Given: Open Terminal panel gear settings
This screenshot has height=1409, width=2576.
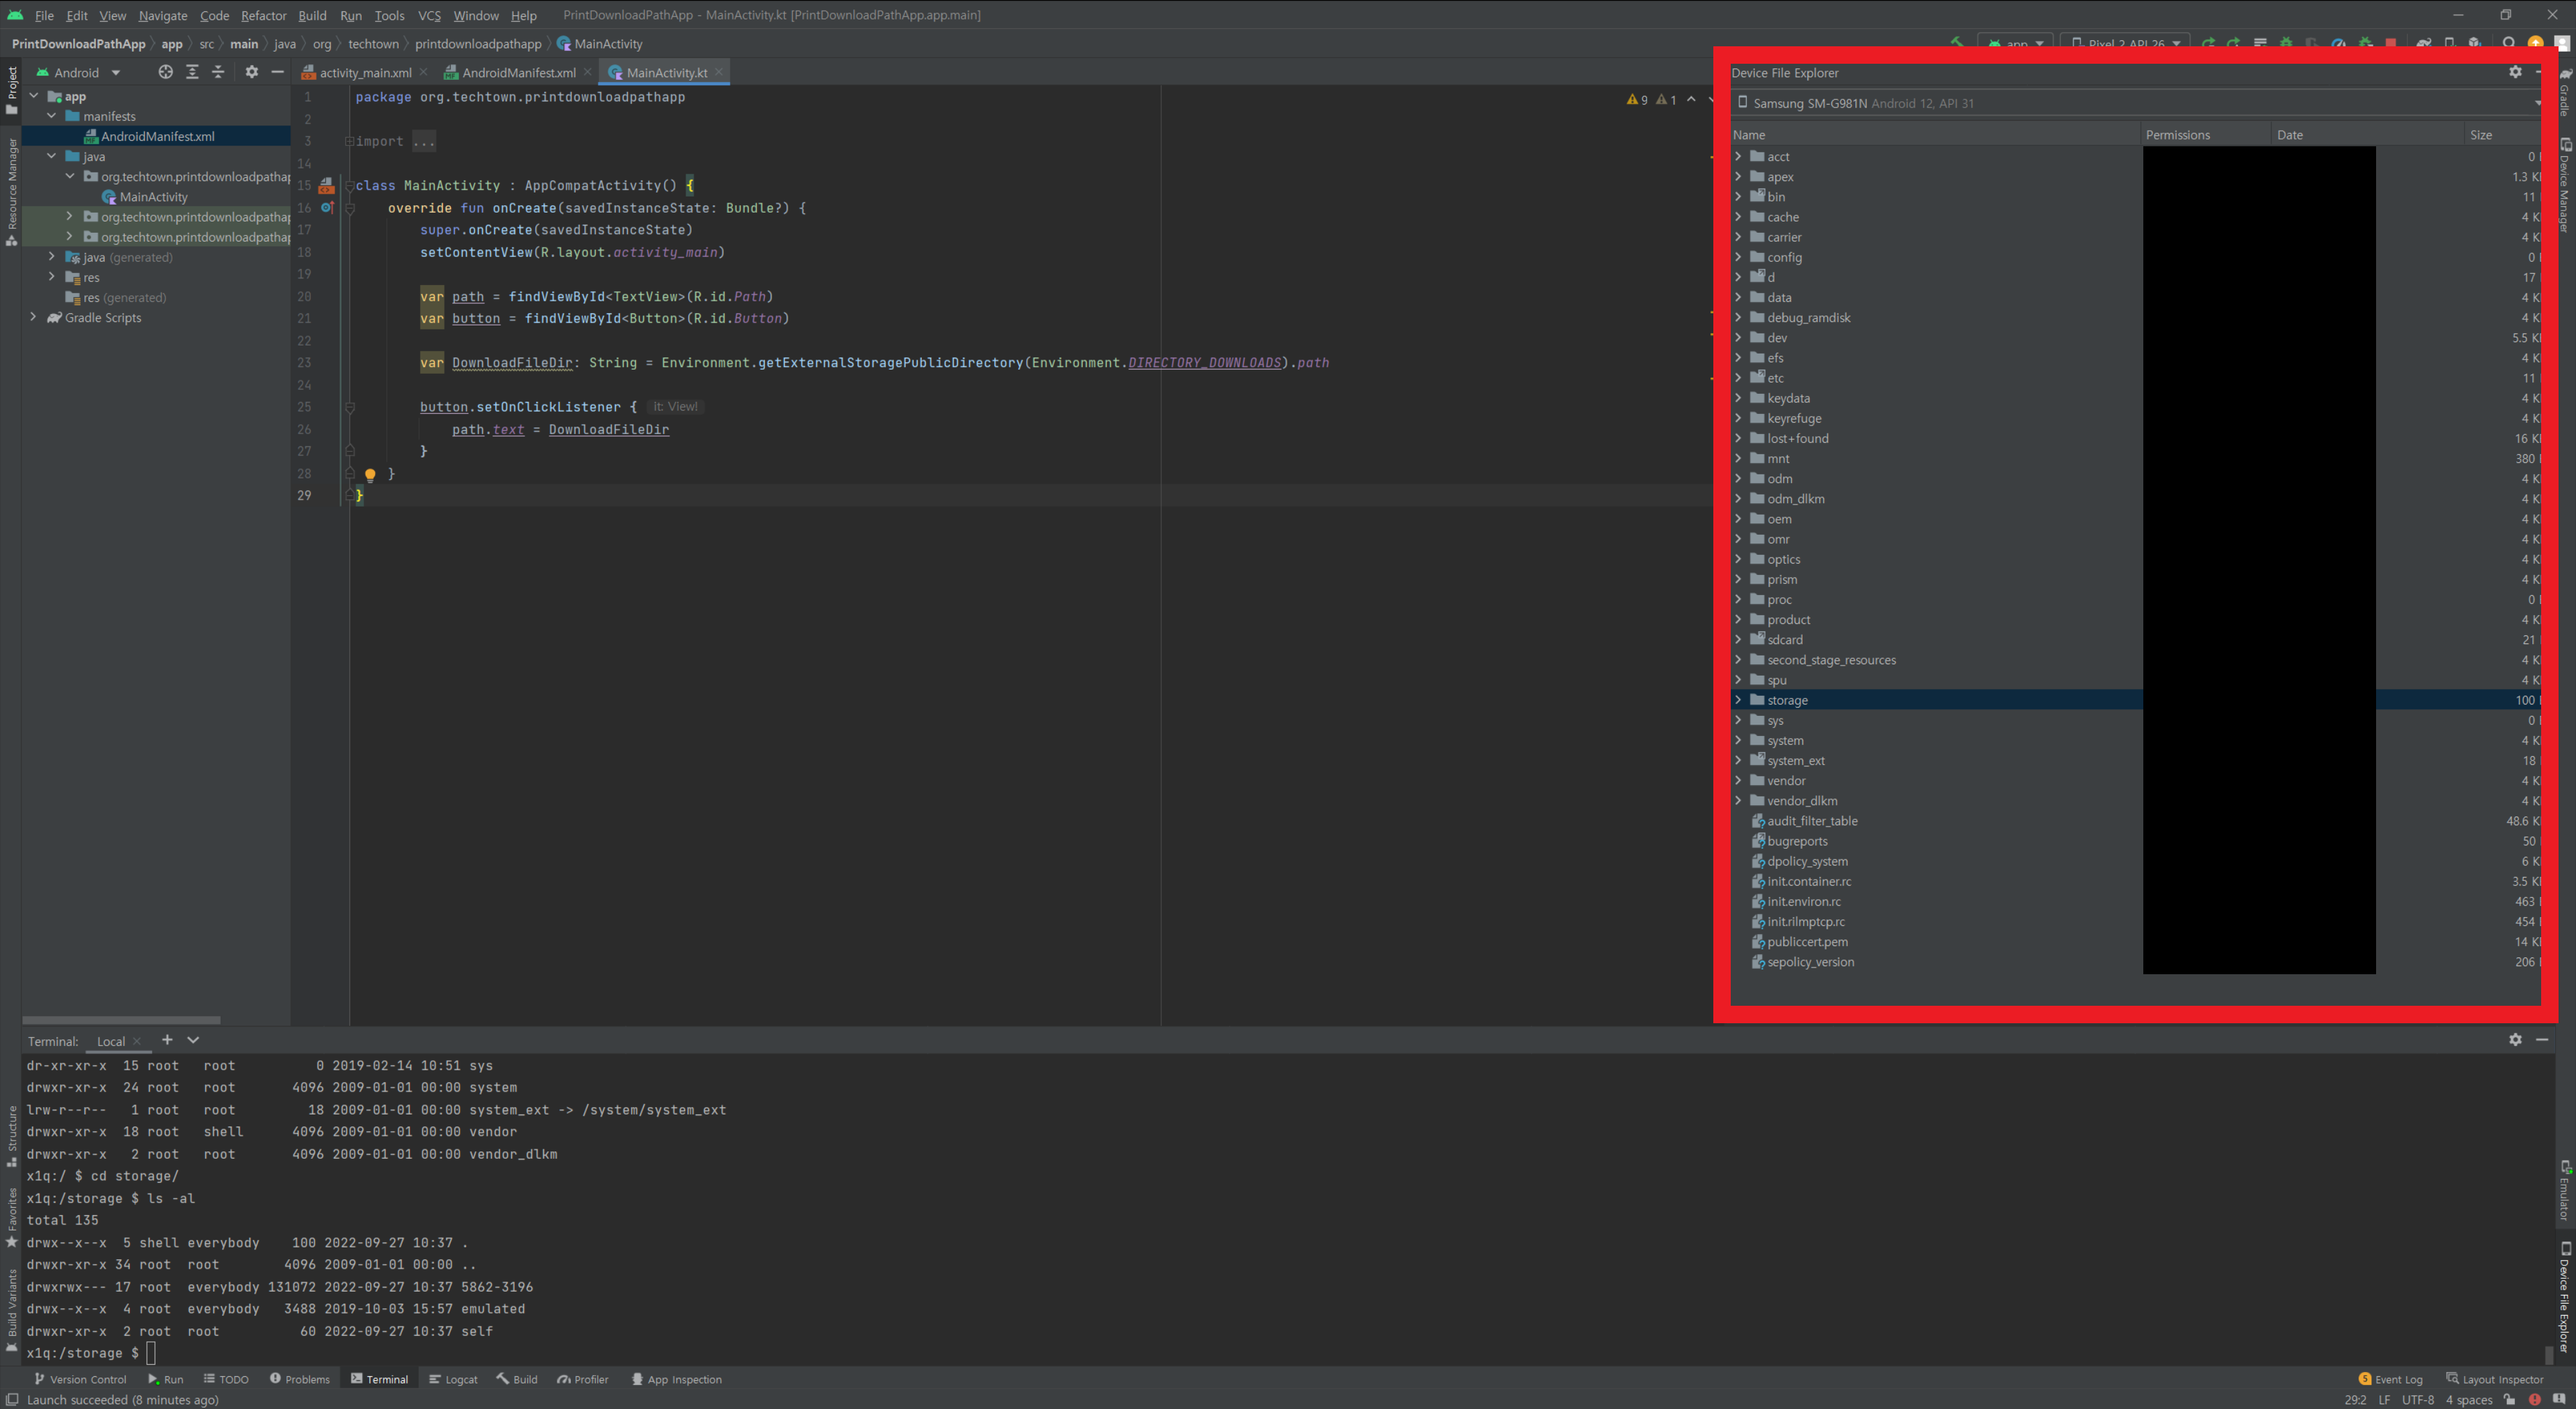Looking at the screenshot, I should click(2515, 1040).
